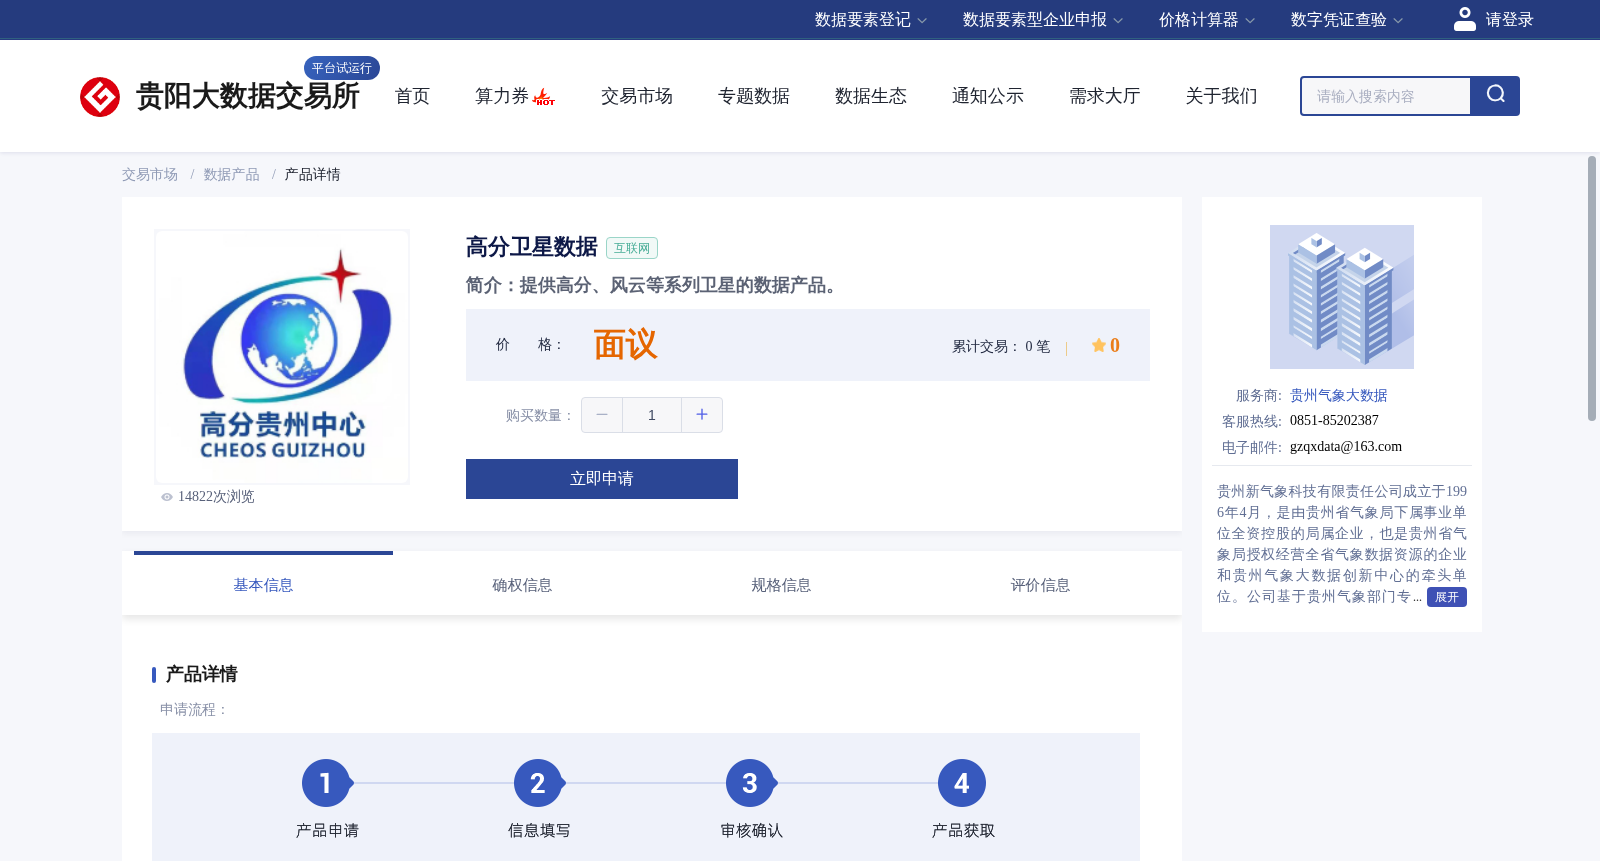Open the 数据生态 menu item
Screen dimensions: 1600x861
coord(871,96)
